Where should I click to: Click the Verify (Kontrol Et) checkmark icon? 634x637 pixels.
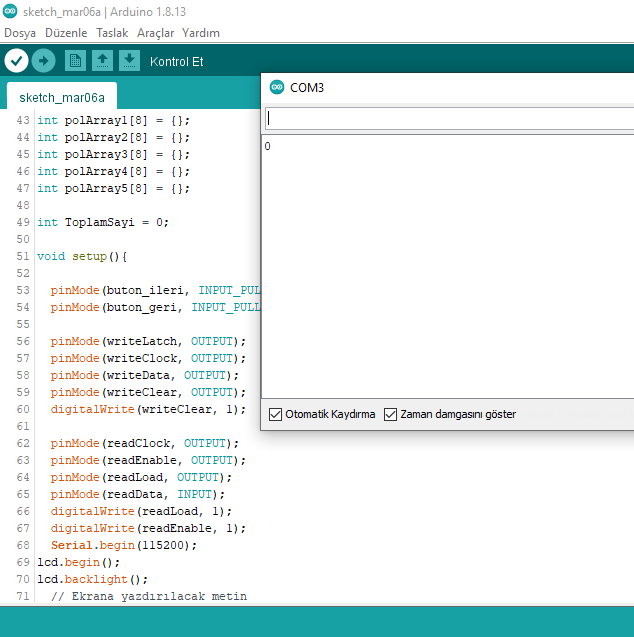pyautogui.click(x=16, y=61)
